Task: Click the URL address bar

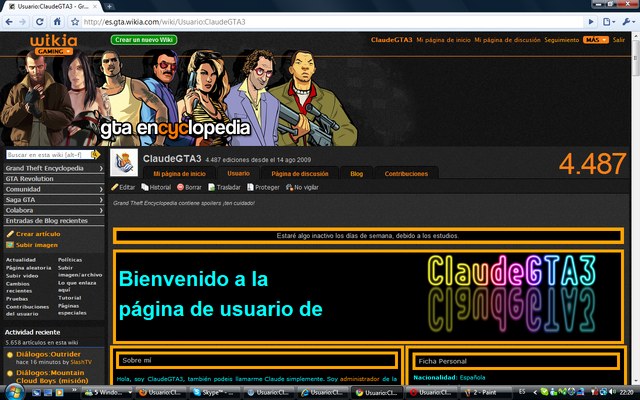Action: point(331,22)
